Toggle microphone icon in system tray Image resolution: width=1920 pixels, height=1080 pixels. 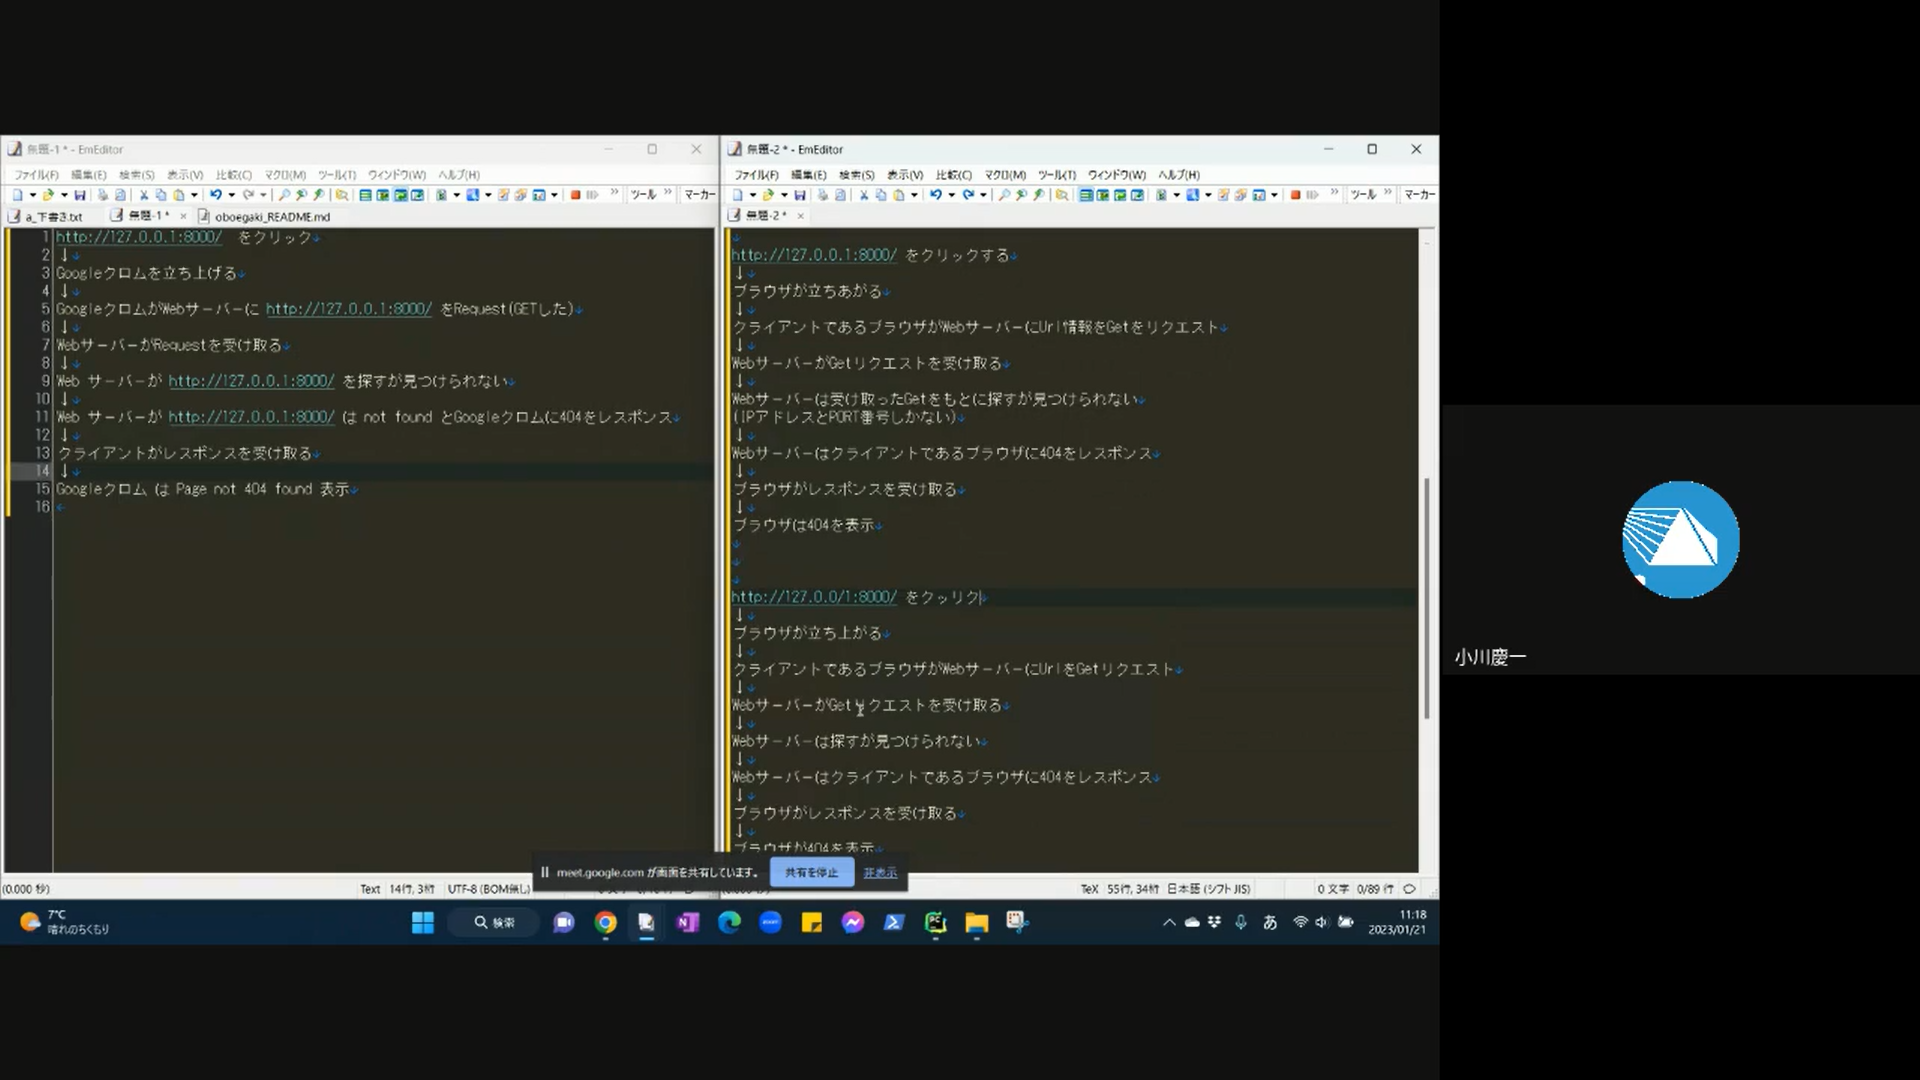click(x=1240, y=922)
